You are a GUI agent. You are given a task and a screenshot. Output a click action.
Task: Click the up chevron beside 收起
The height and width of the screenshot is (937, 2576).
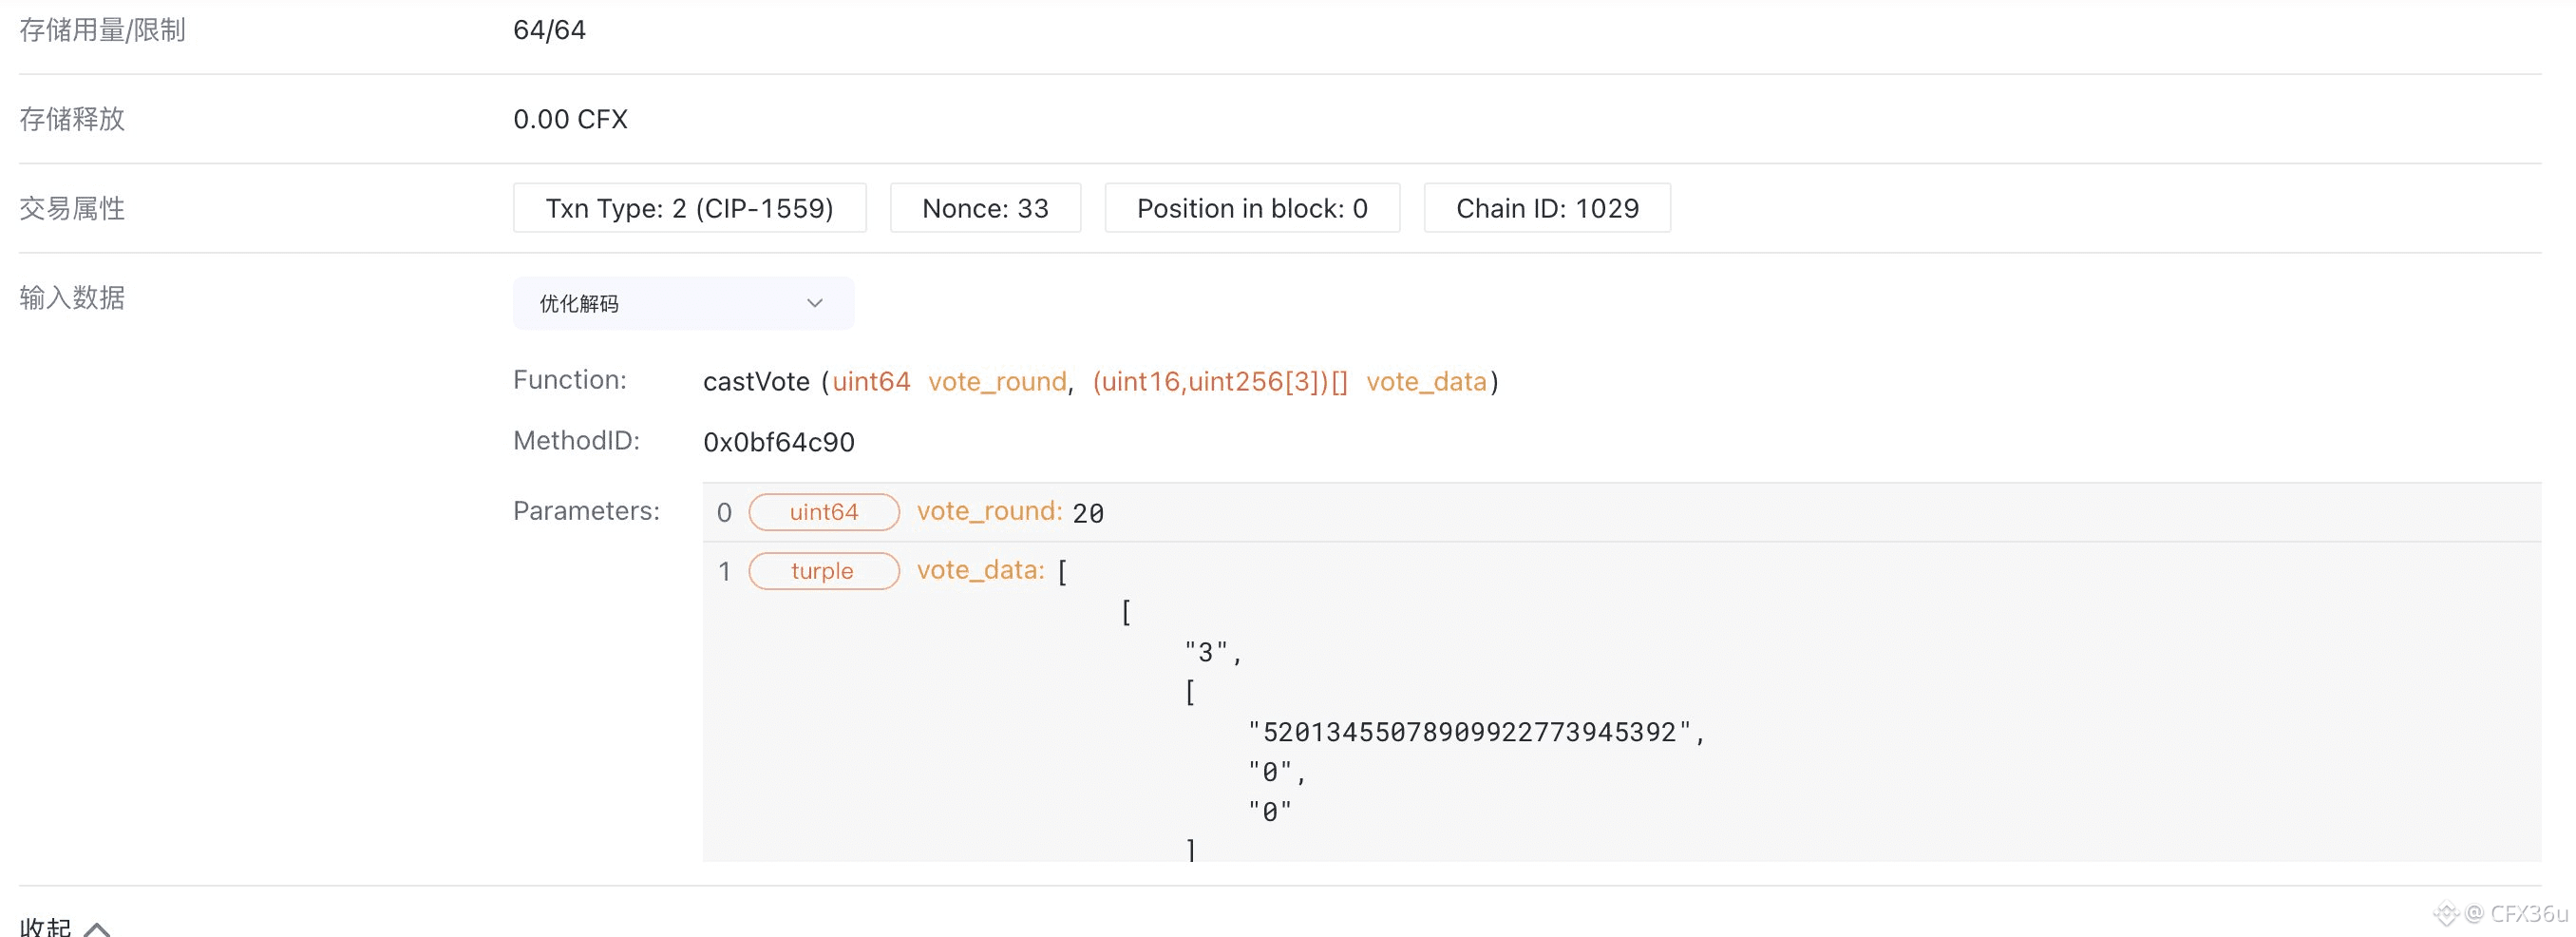pos(97,928)
